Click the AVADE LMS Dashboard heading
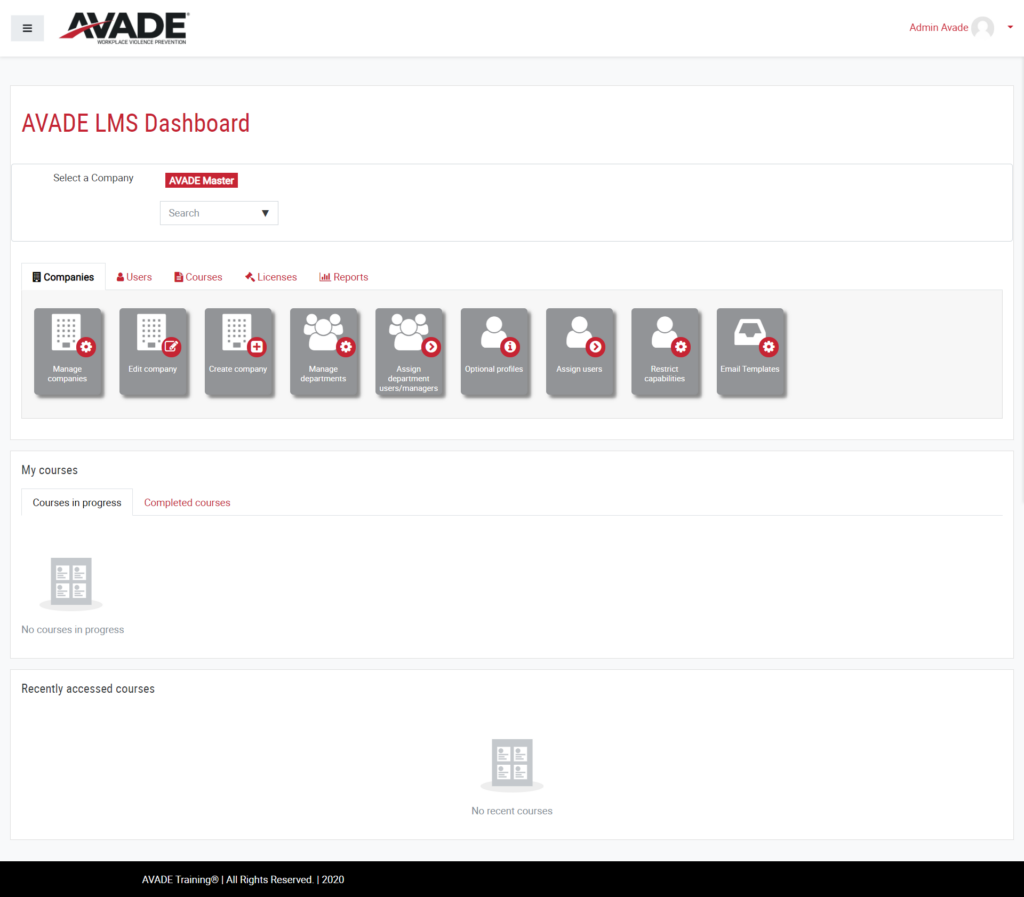The image size is (1024, 897). 136,123
